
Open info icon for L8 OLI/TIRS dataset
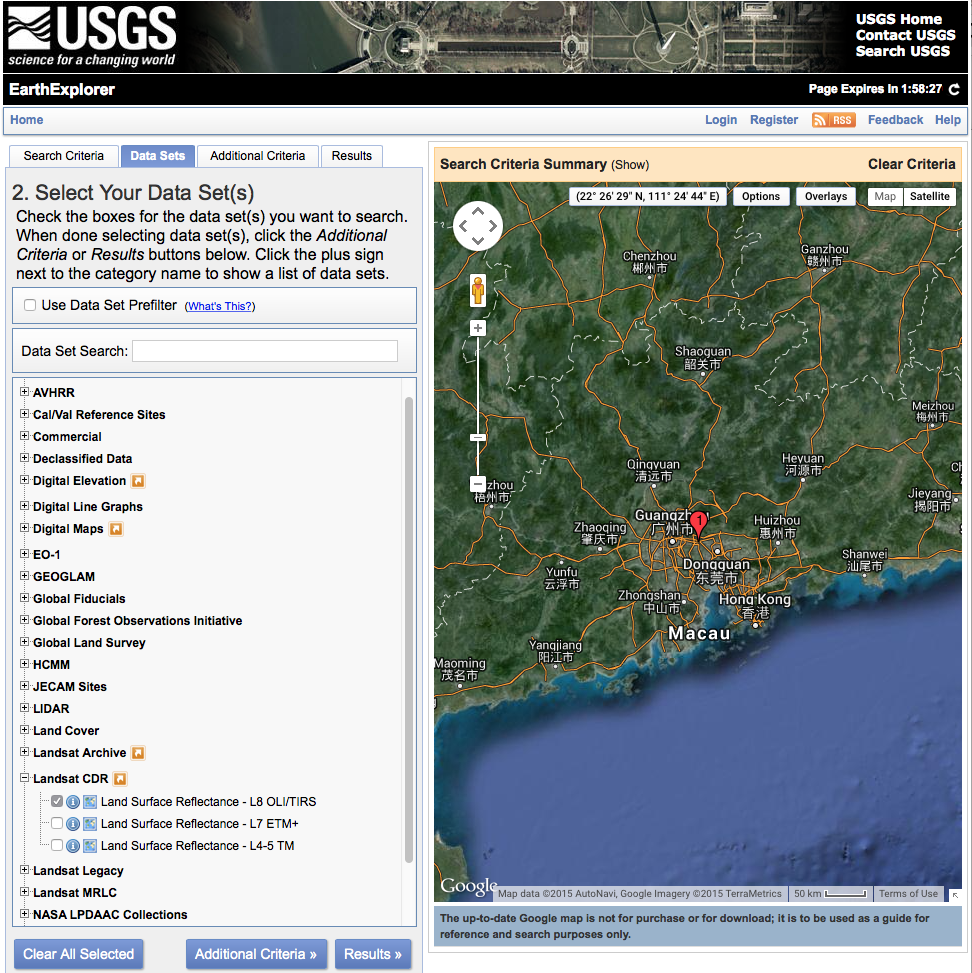(73, 802)
